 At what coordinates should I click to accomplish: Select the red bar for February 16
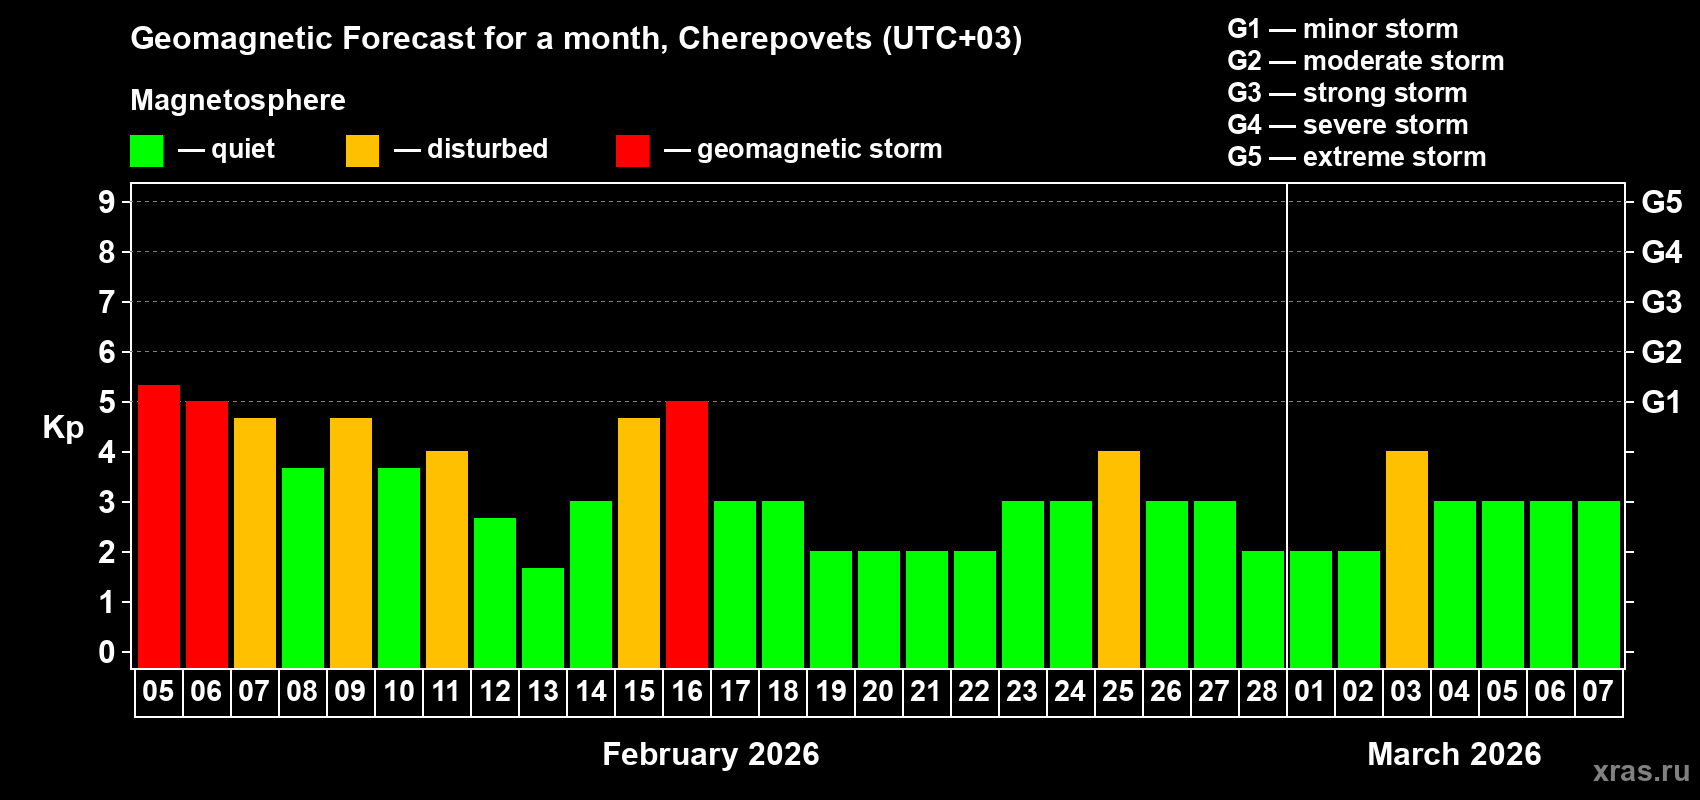(686, 535)
